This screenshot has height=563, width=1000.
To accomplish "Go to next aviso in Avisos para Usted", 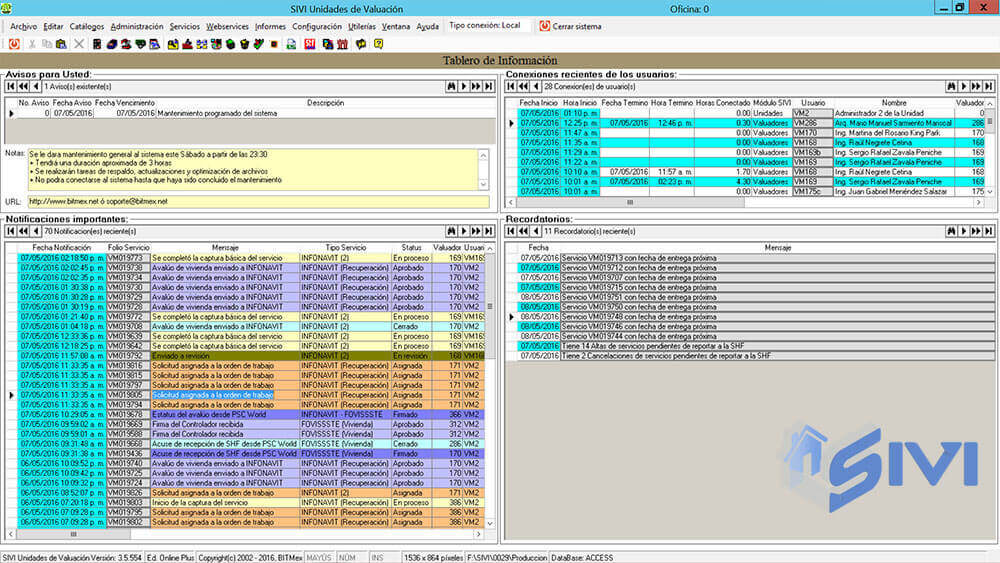I will (x=464, y=87).
